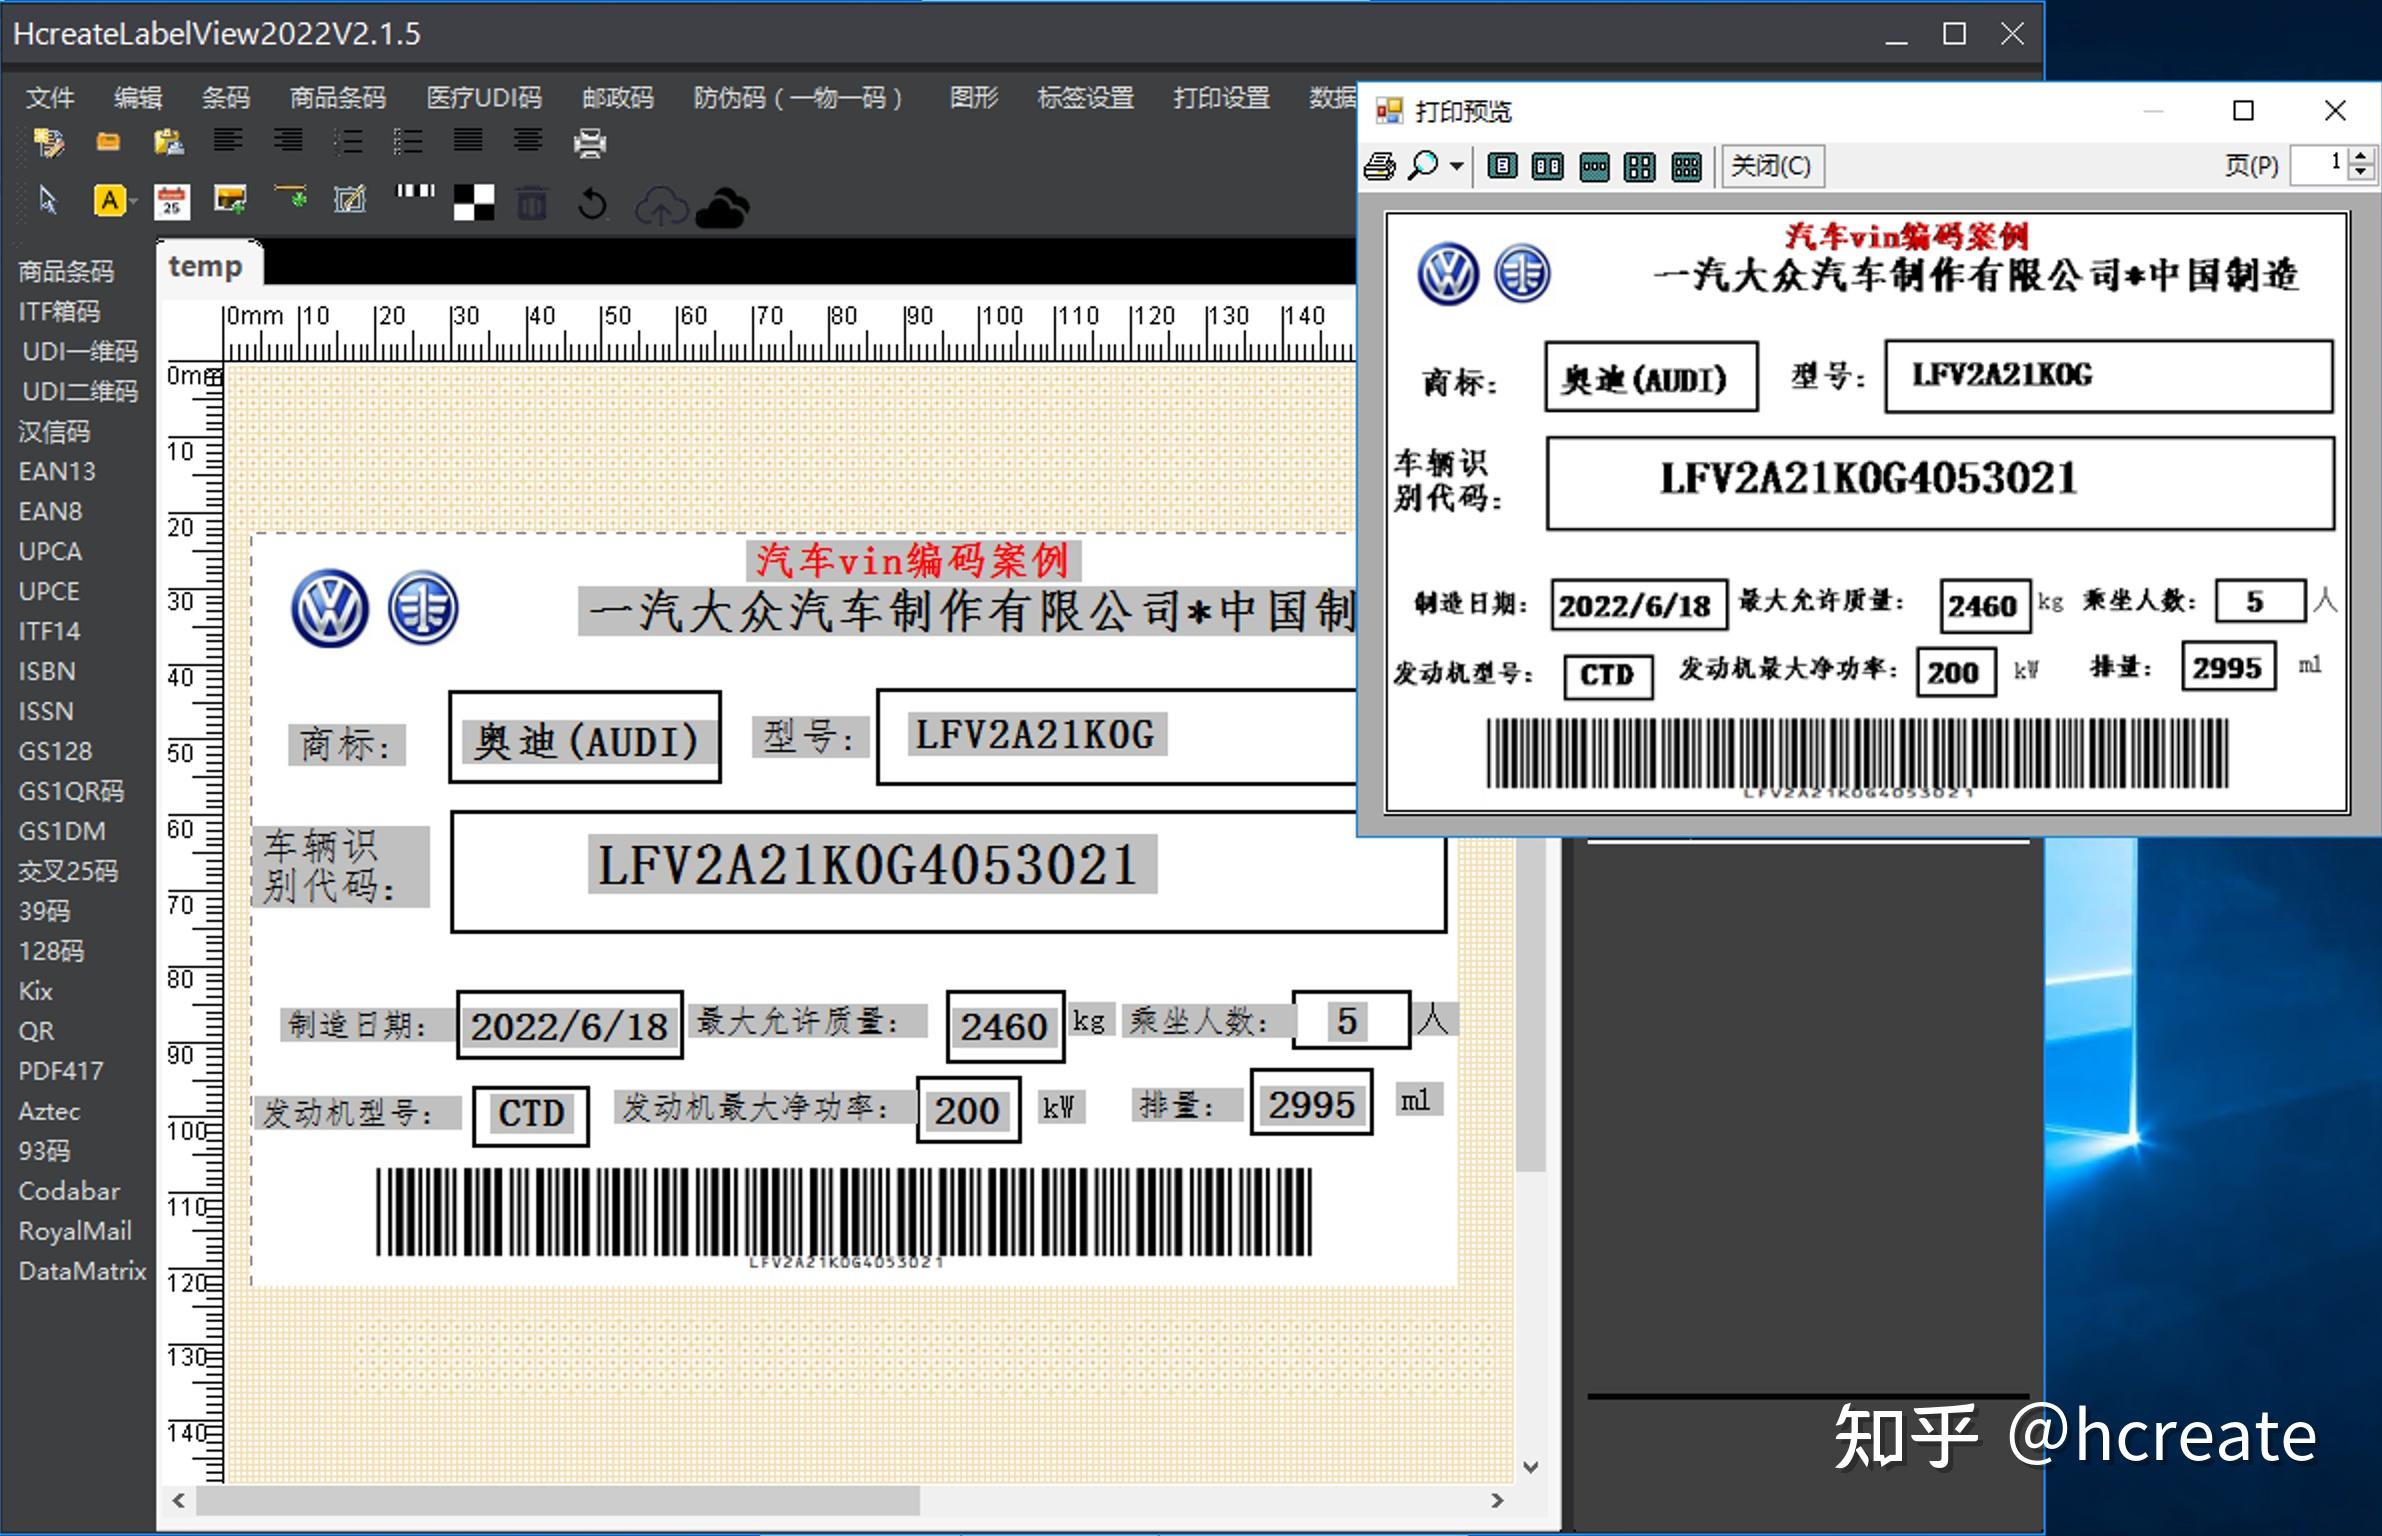Select DataMatrix in the barcode list
This screenshot has height=1536, width=2382.
[83, 1271]
